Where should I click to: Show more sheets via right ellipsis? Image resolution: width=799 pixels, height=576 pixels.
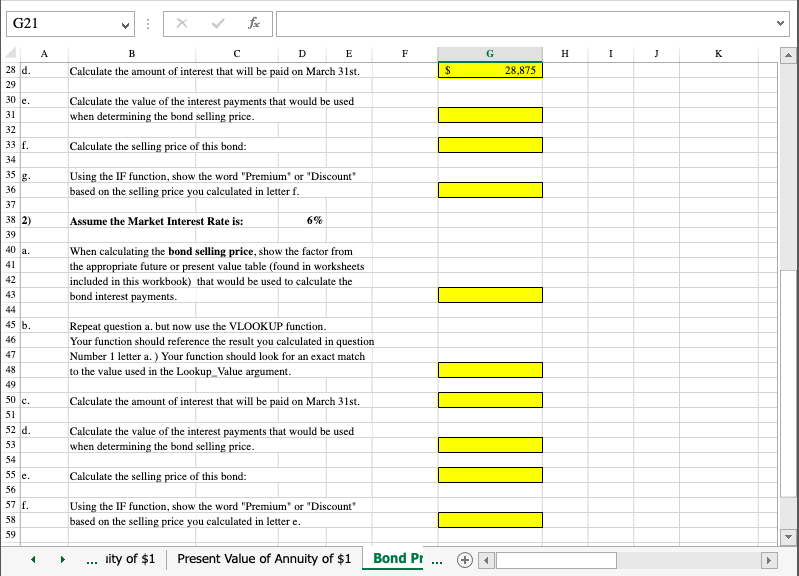point(437,560)
